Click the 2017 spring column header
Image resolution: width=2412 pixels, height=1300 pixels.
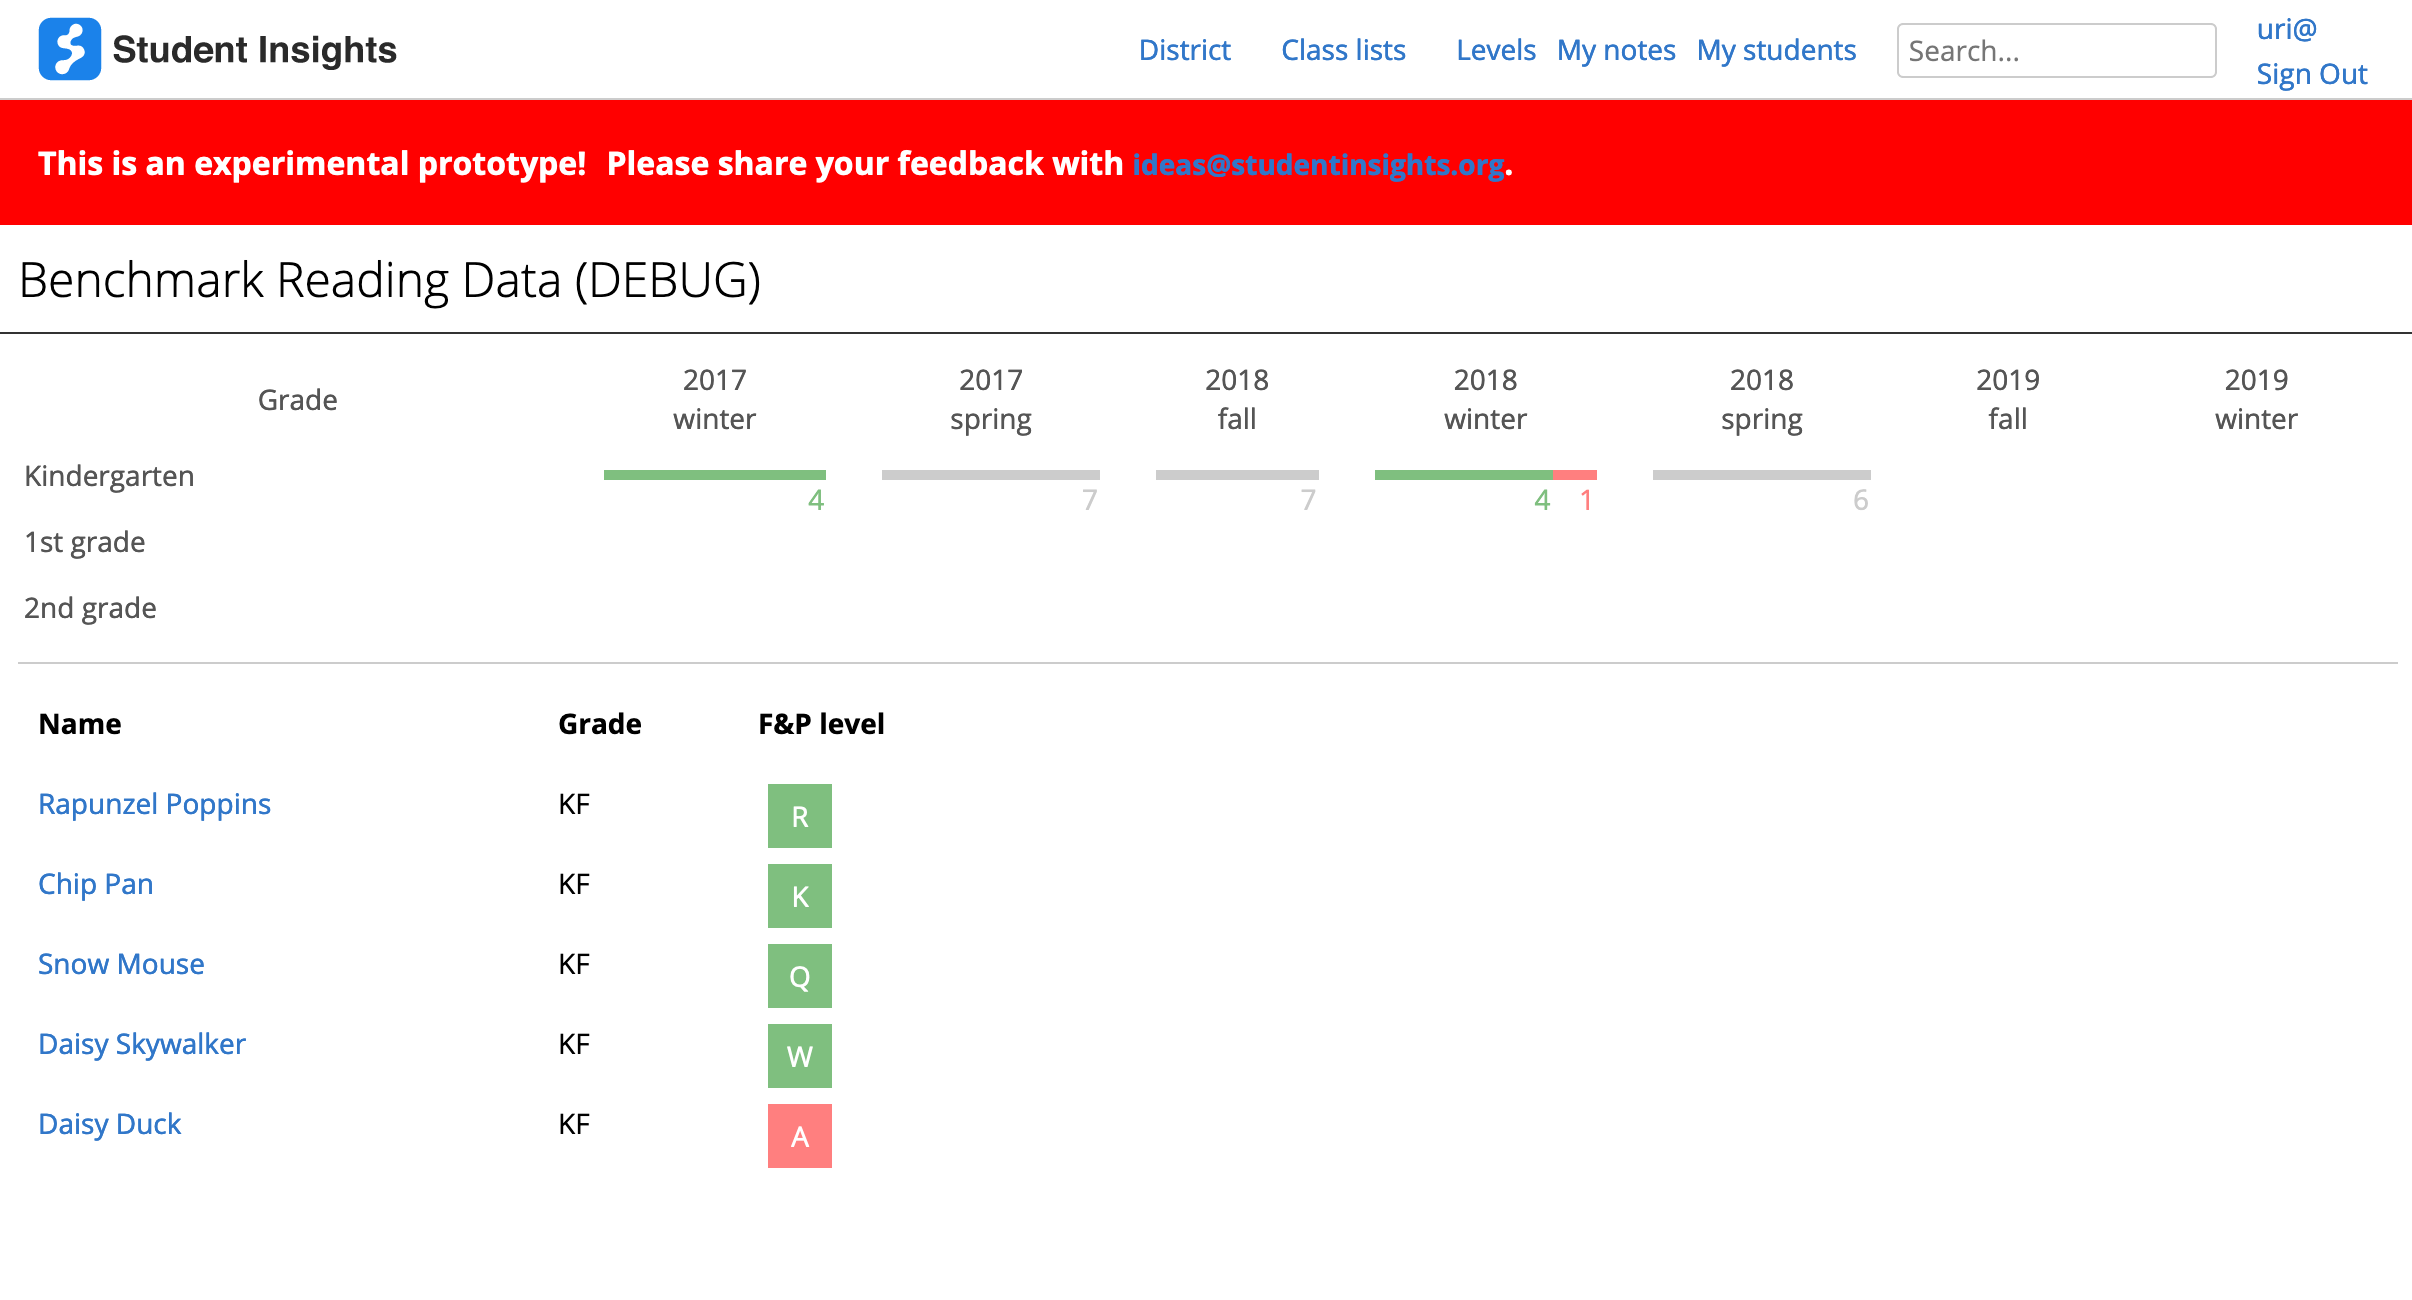[991, 400]
